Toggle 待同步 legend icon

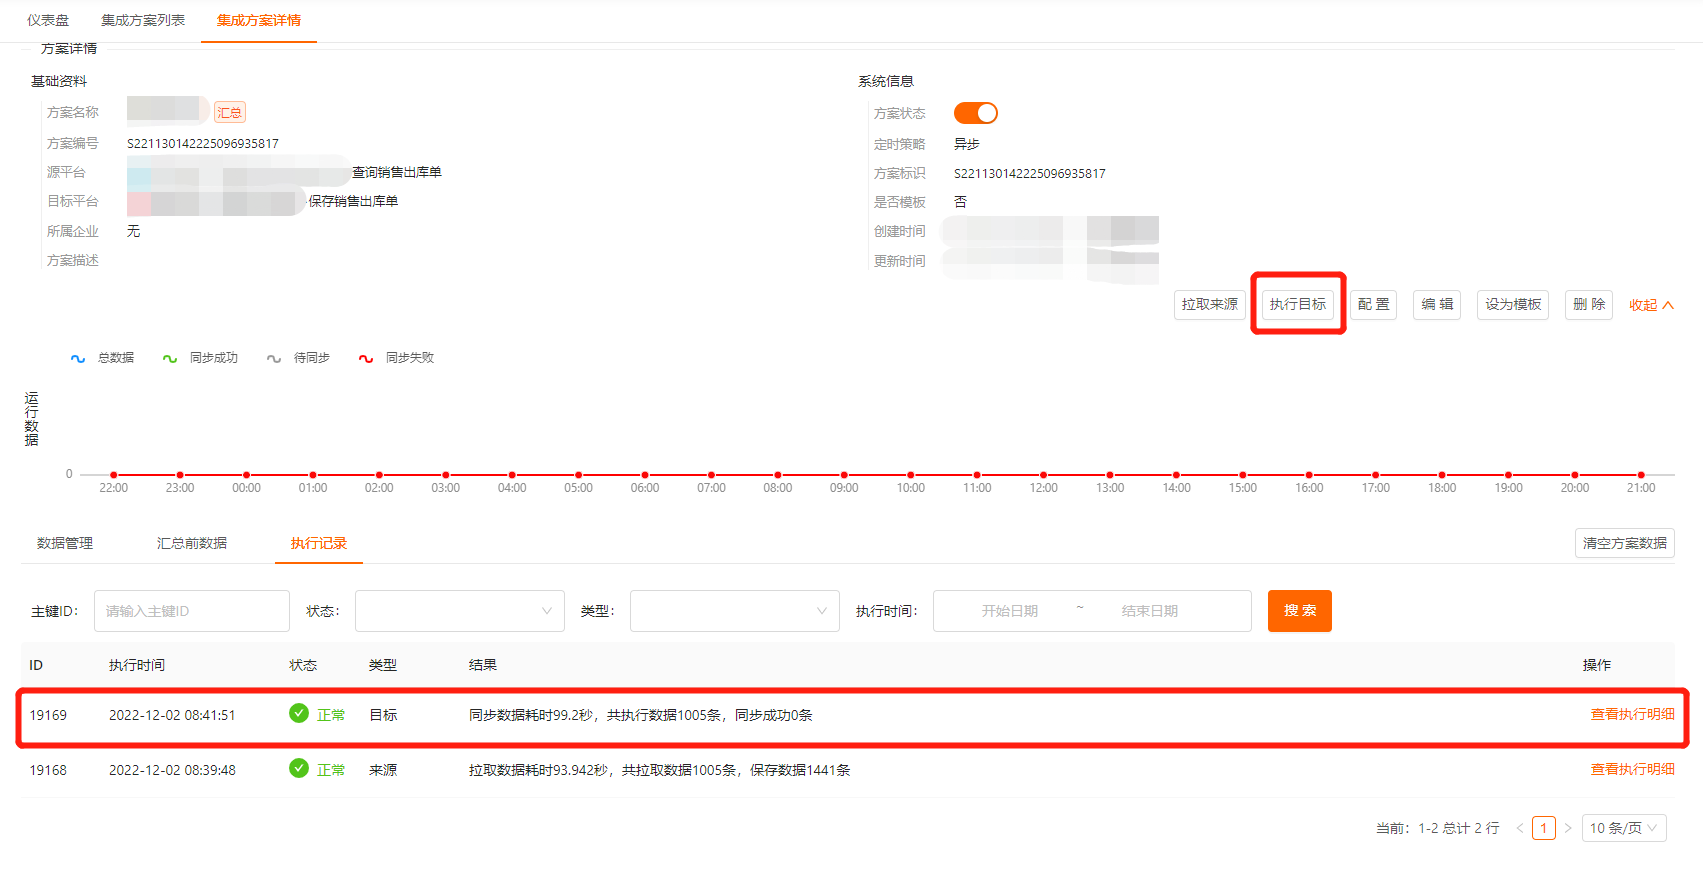click(x=274, y=358)
